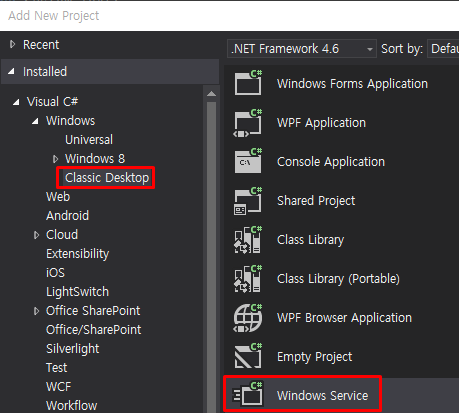
Task: Select the Office/SharePoint tree item
Action: click(93, 329)
